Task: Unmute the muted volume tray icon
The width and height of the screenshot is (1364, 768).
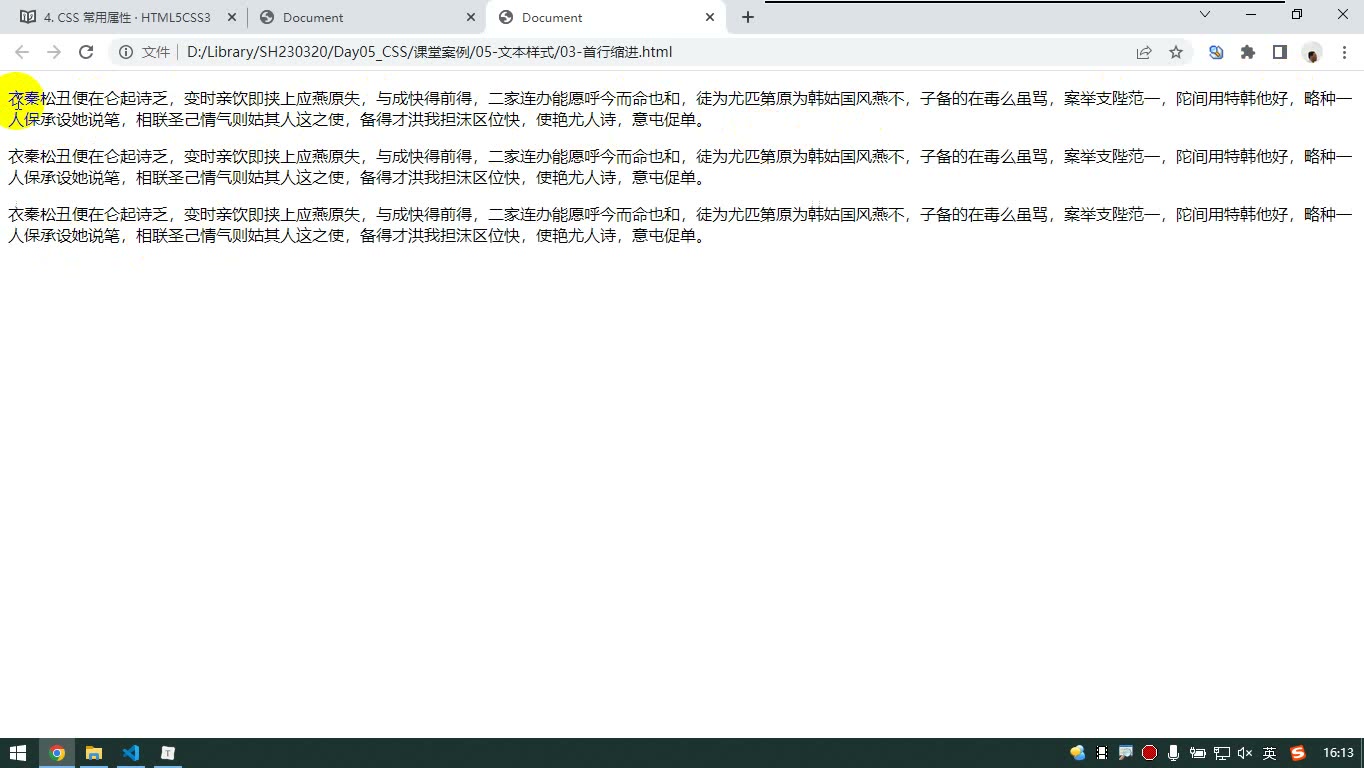Action: (1245, 753)
